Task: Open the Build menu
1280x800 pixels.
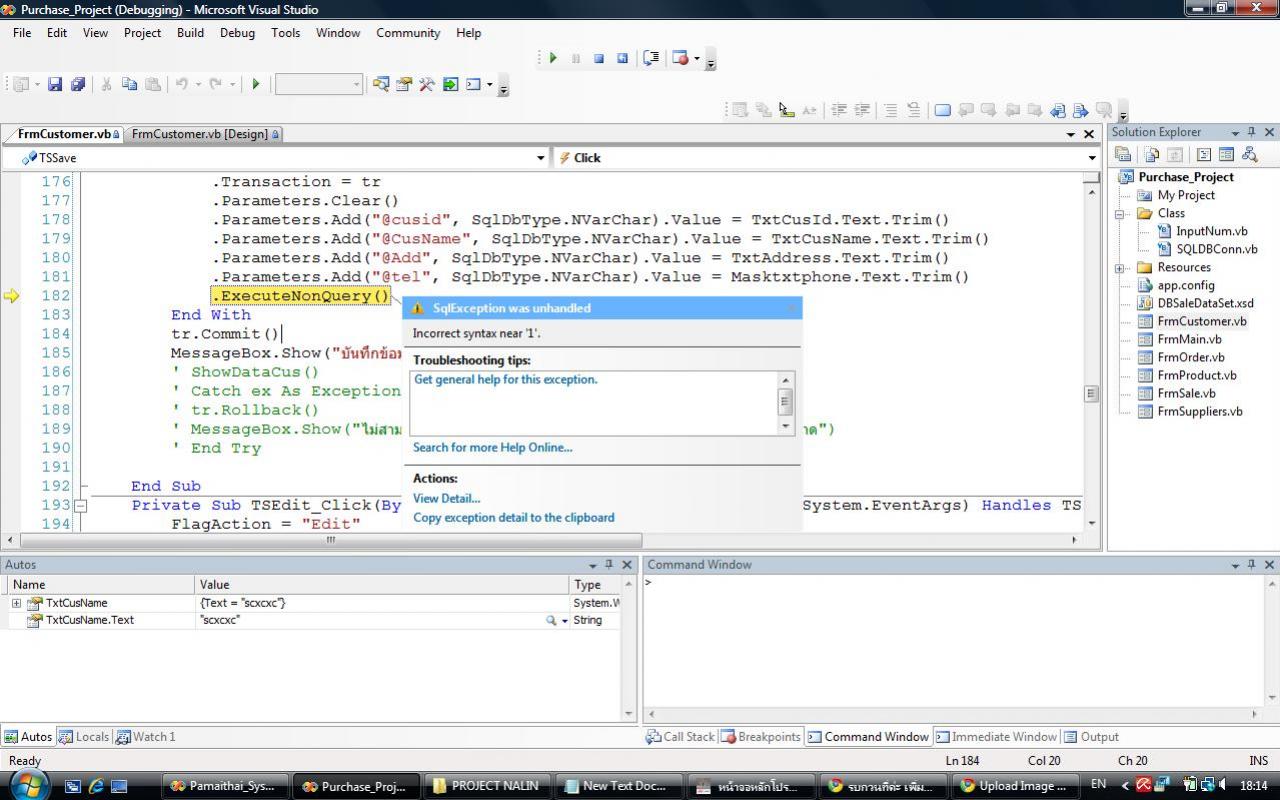Action: tap(190, 32)
